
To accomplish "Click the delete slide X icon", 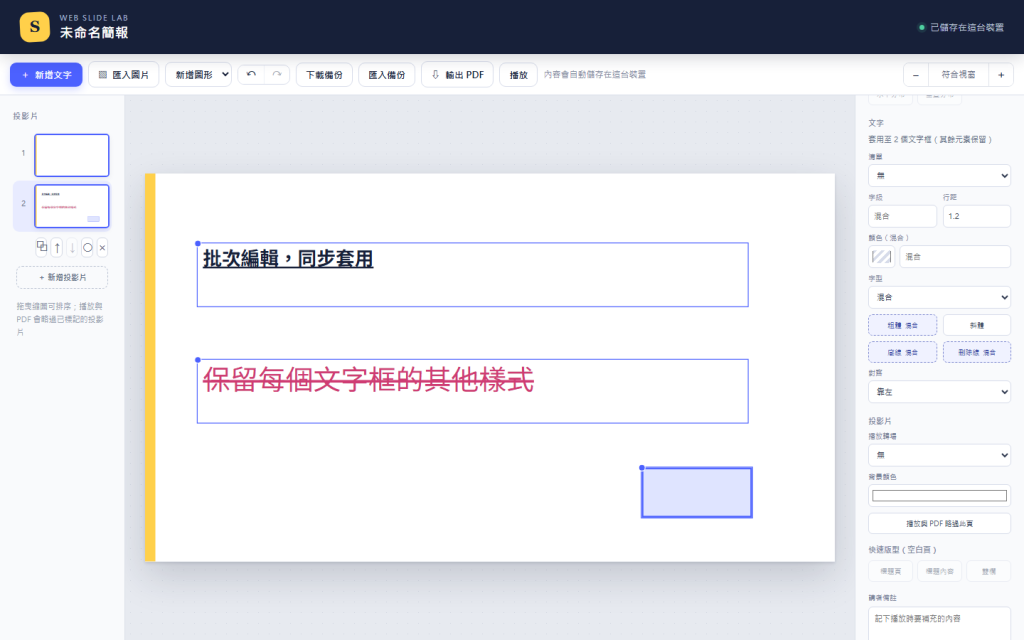I will pos(102,248).
